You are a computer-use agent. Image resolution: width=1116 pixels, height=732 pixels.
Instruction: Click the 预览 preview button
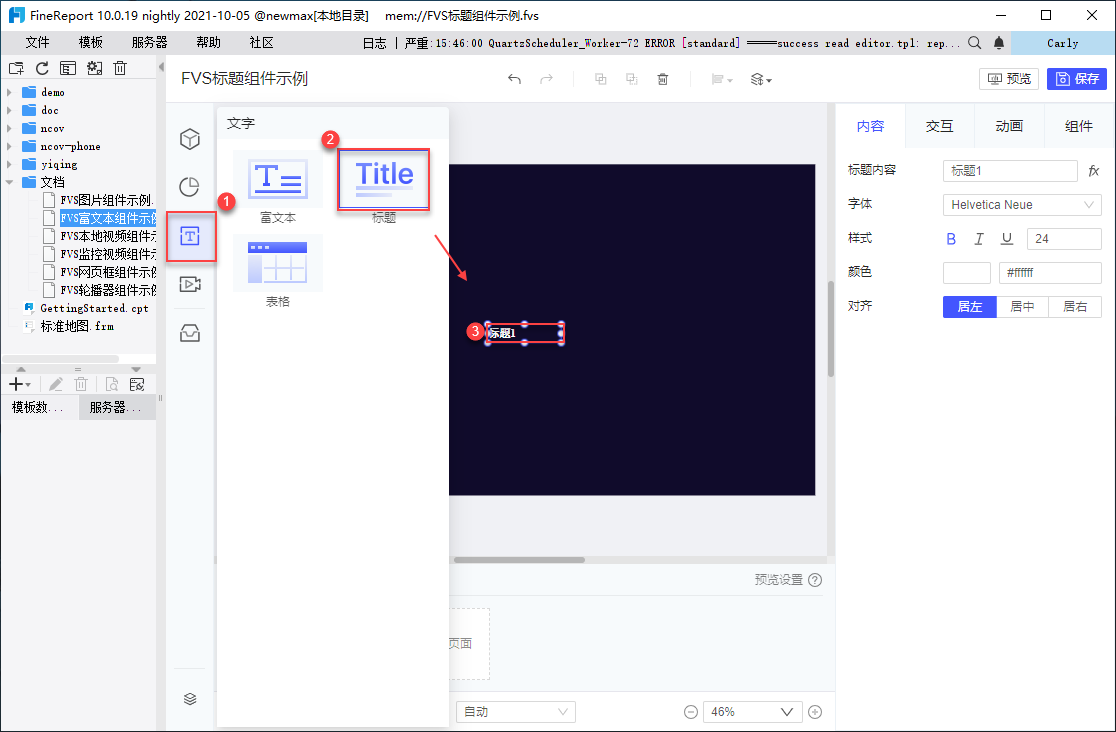pyautogui.click(x=1009, y=78)
